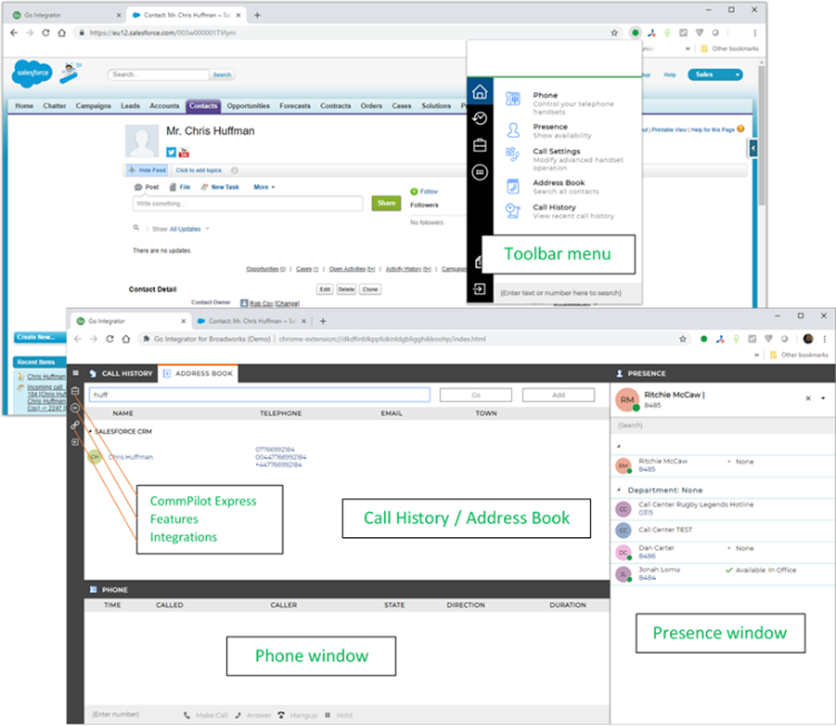Viewport: 836px width, 726px height.
Task: Collapse the unnamed group above Ritchie McCaw row
Action: 619,446
